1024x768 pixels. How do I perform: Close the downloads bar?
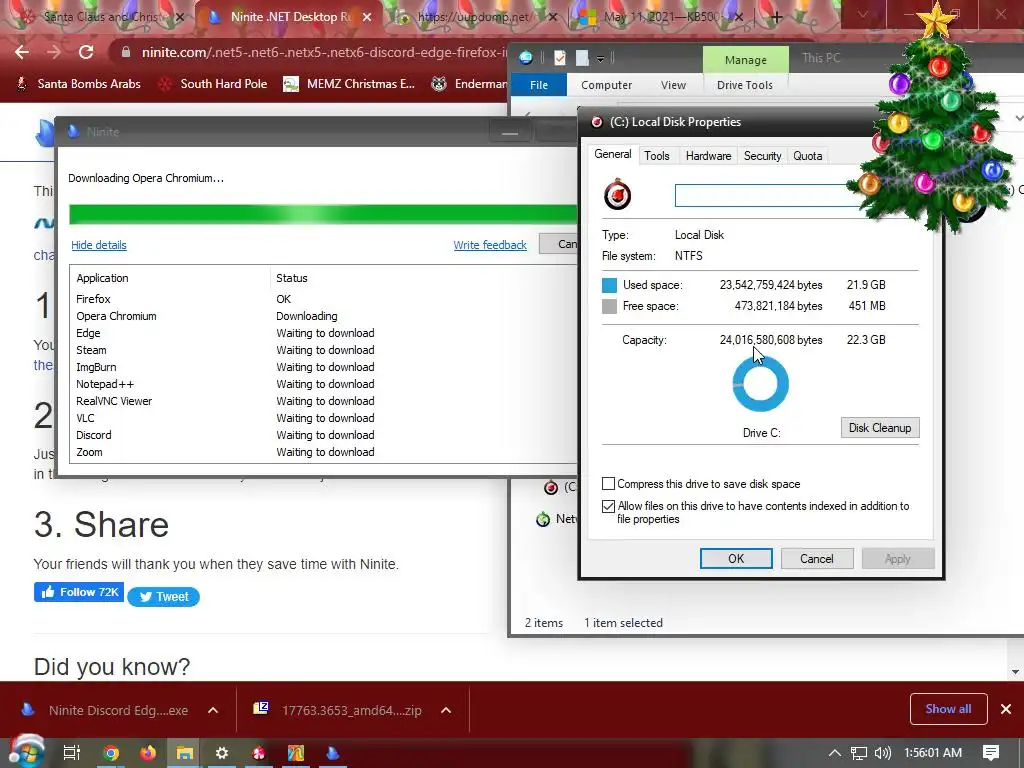click(x=1006, y=709)
